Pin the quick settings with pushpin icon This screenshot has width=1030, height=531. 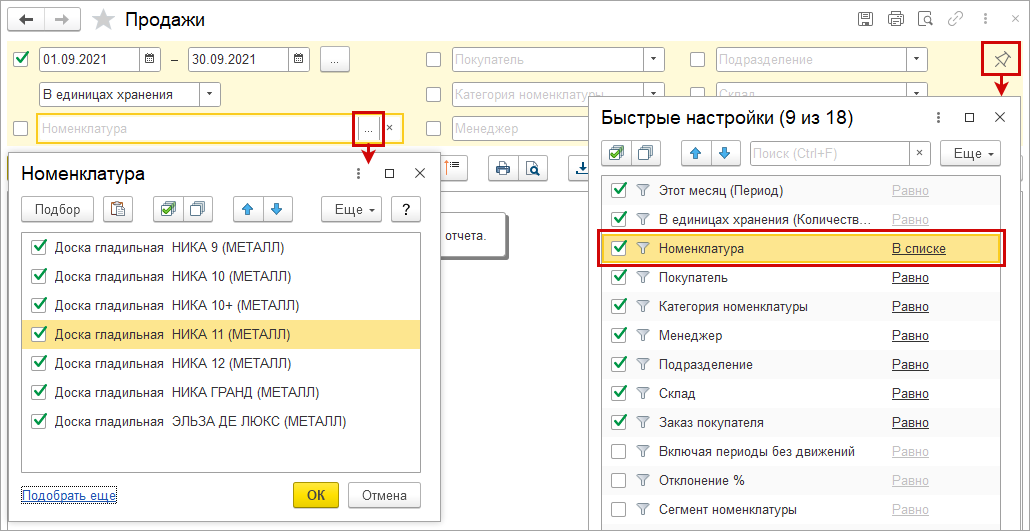point(1001,60)
